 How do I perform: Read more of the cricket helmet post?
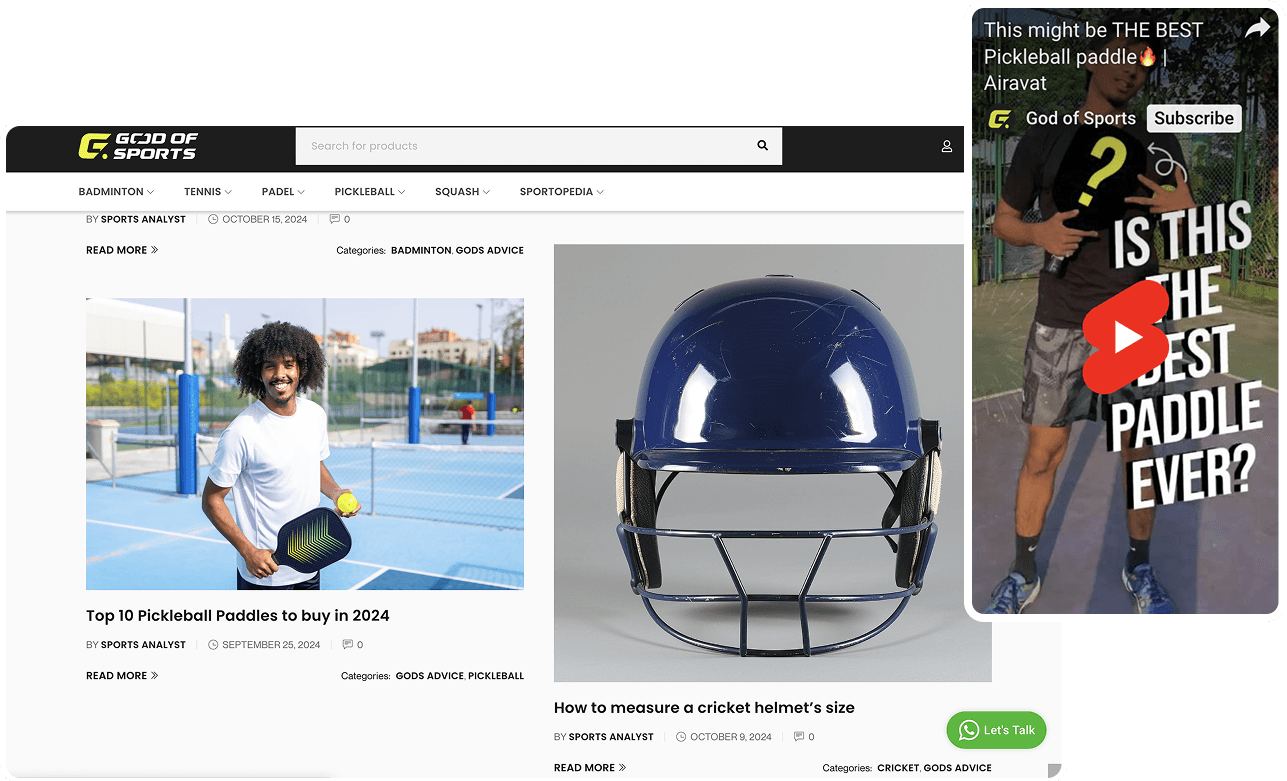[x=590, y=768]
